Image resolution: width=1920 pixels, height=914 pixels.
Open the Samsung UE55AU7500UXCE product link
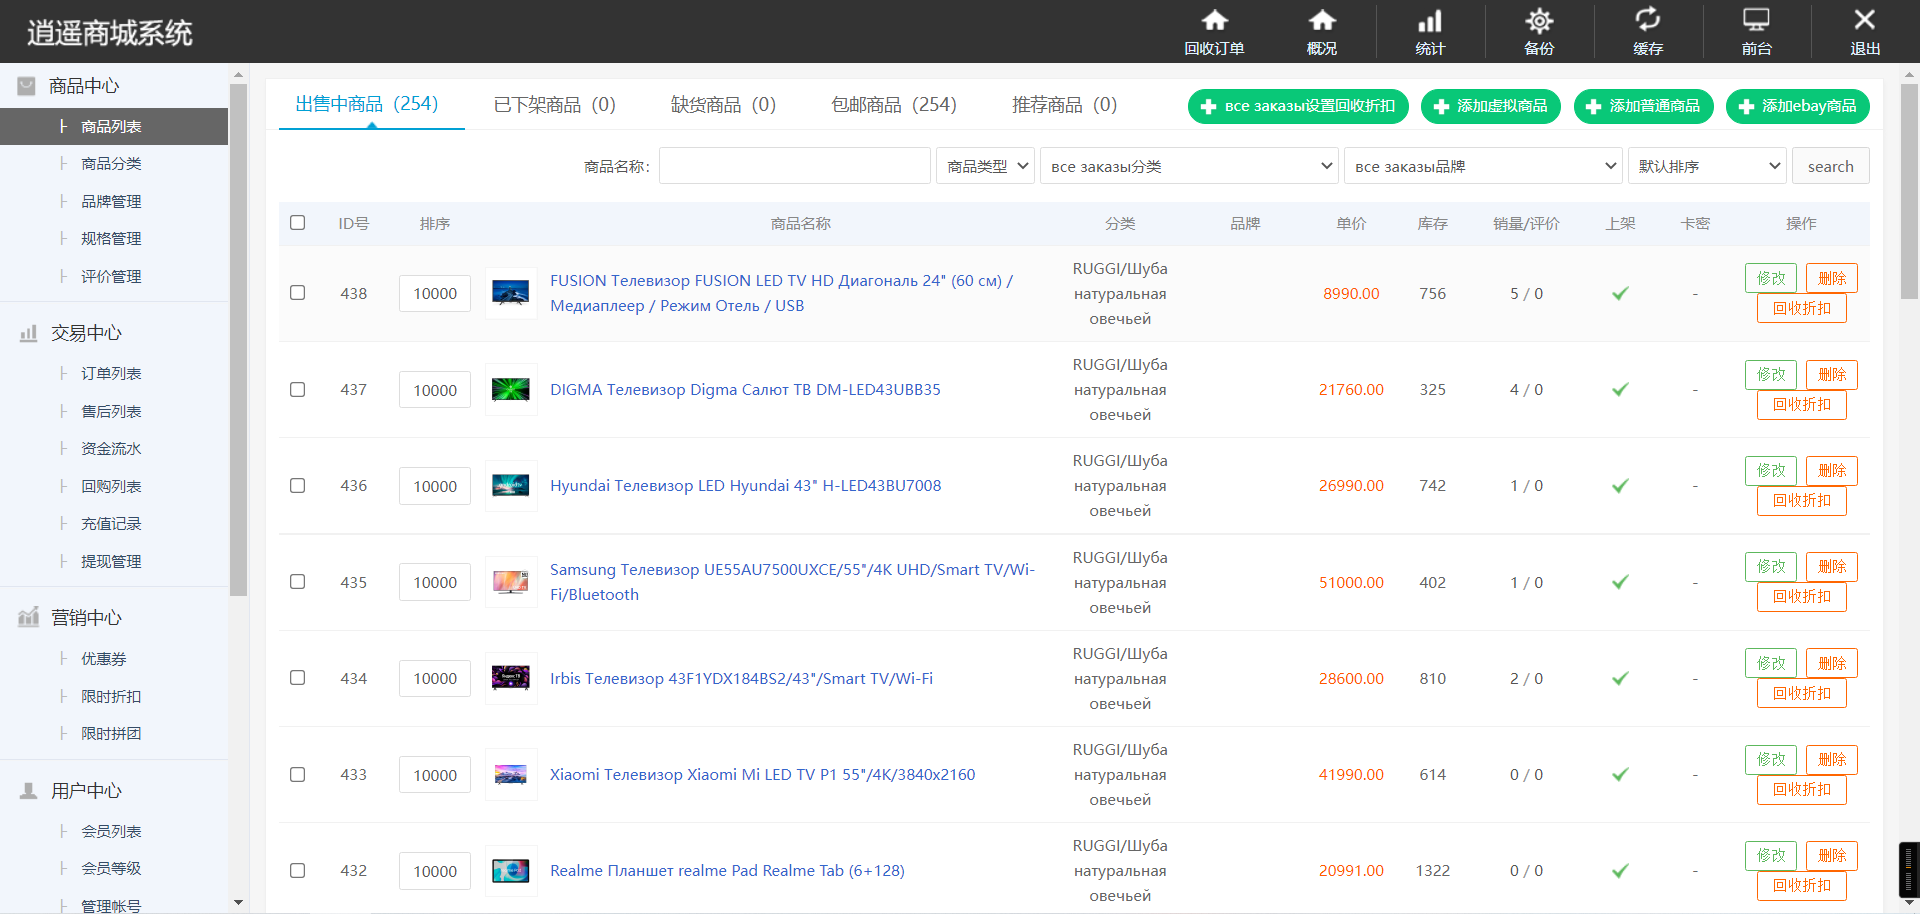[792, 582]
